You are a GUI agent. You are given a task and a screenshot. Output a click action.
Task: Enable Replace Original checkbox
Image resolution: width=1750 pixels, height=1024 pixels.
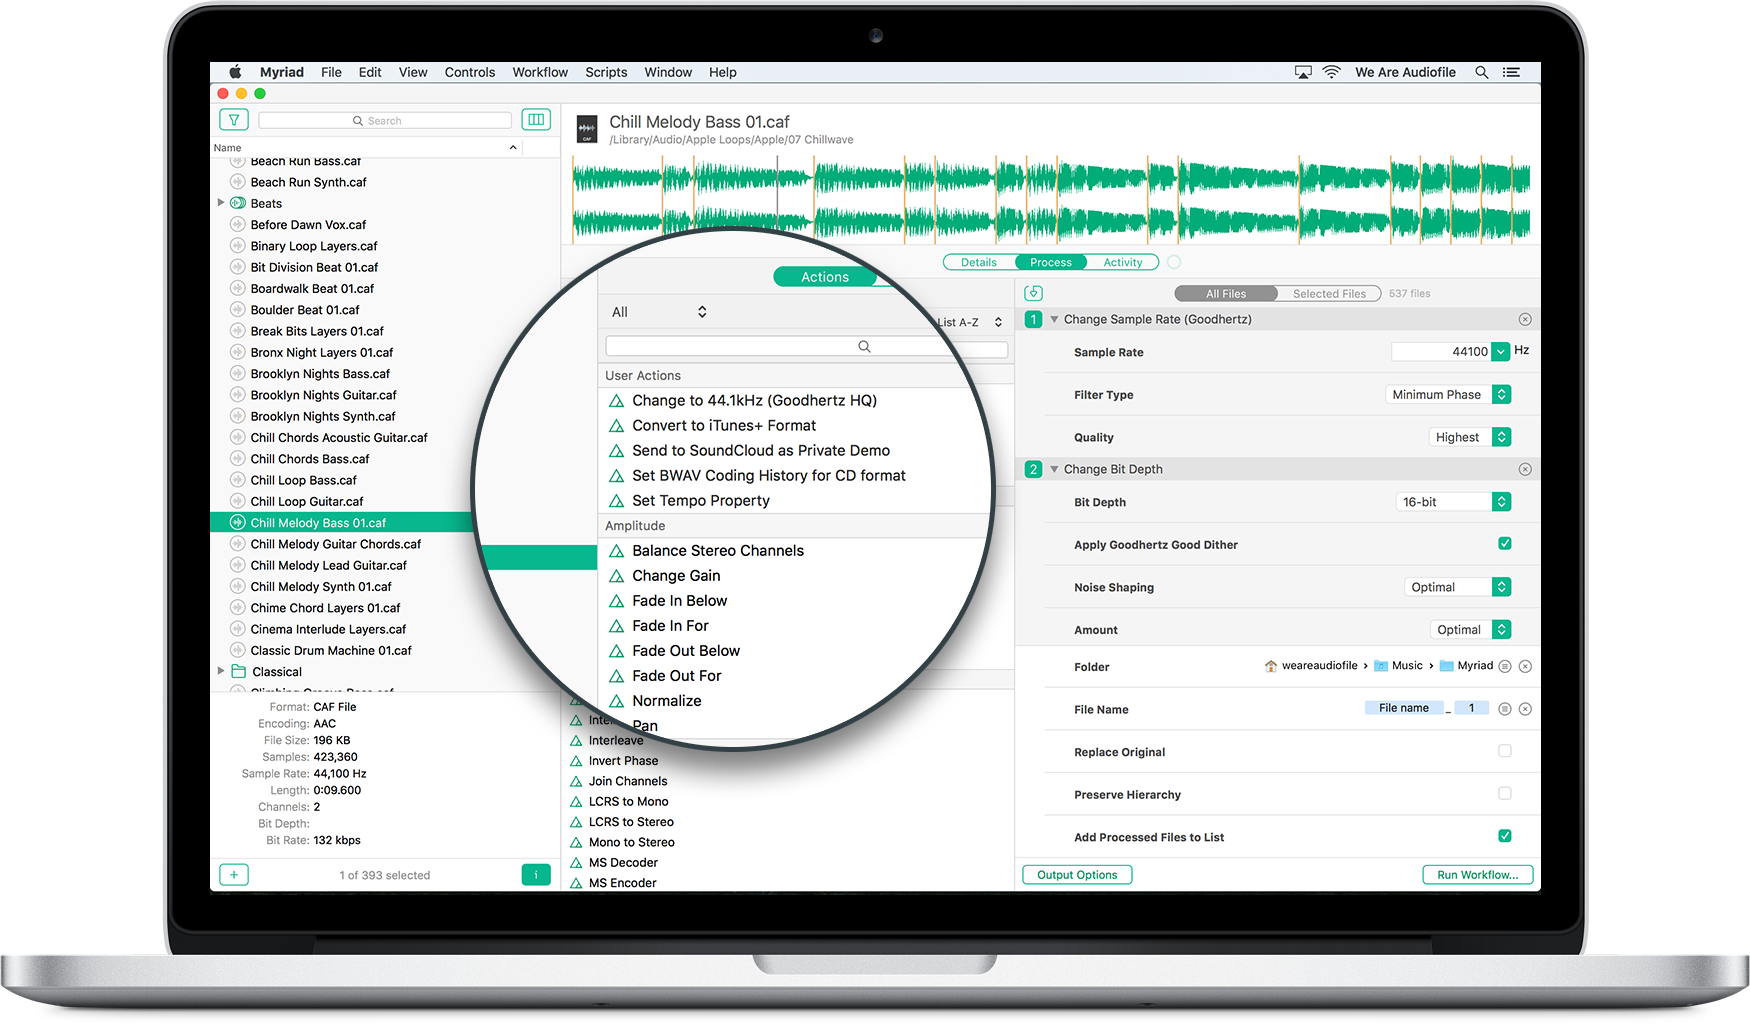click(1505, 751)
